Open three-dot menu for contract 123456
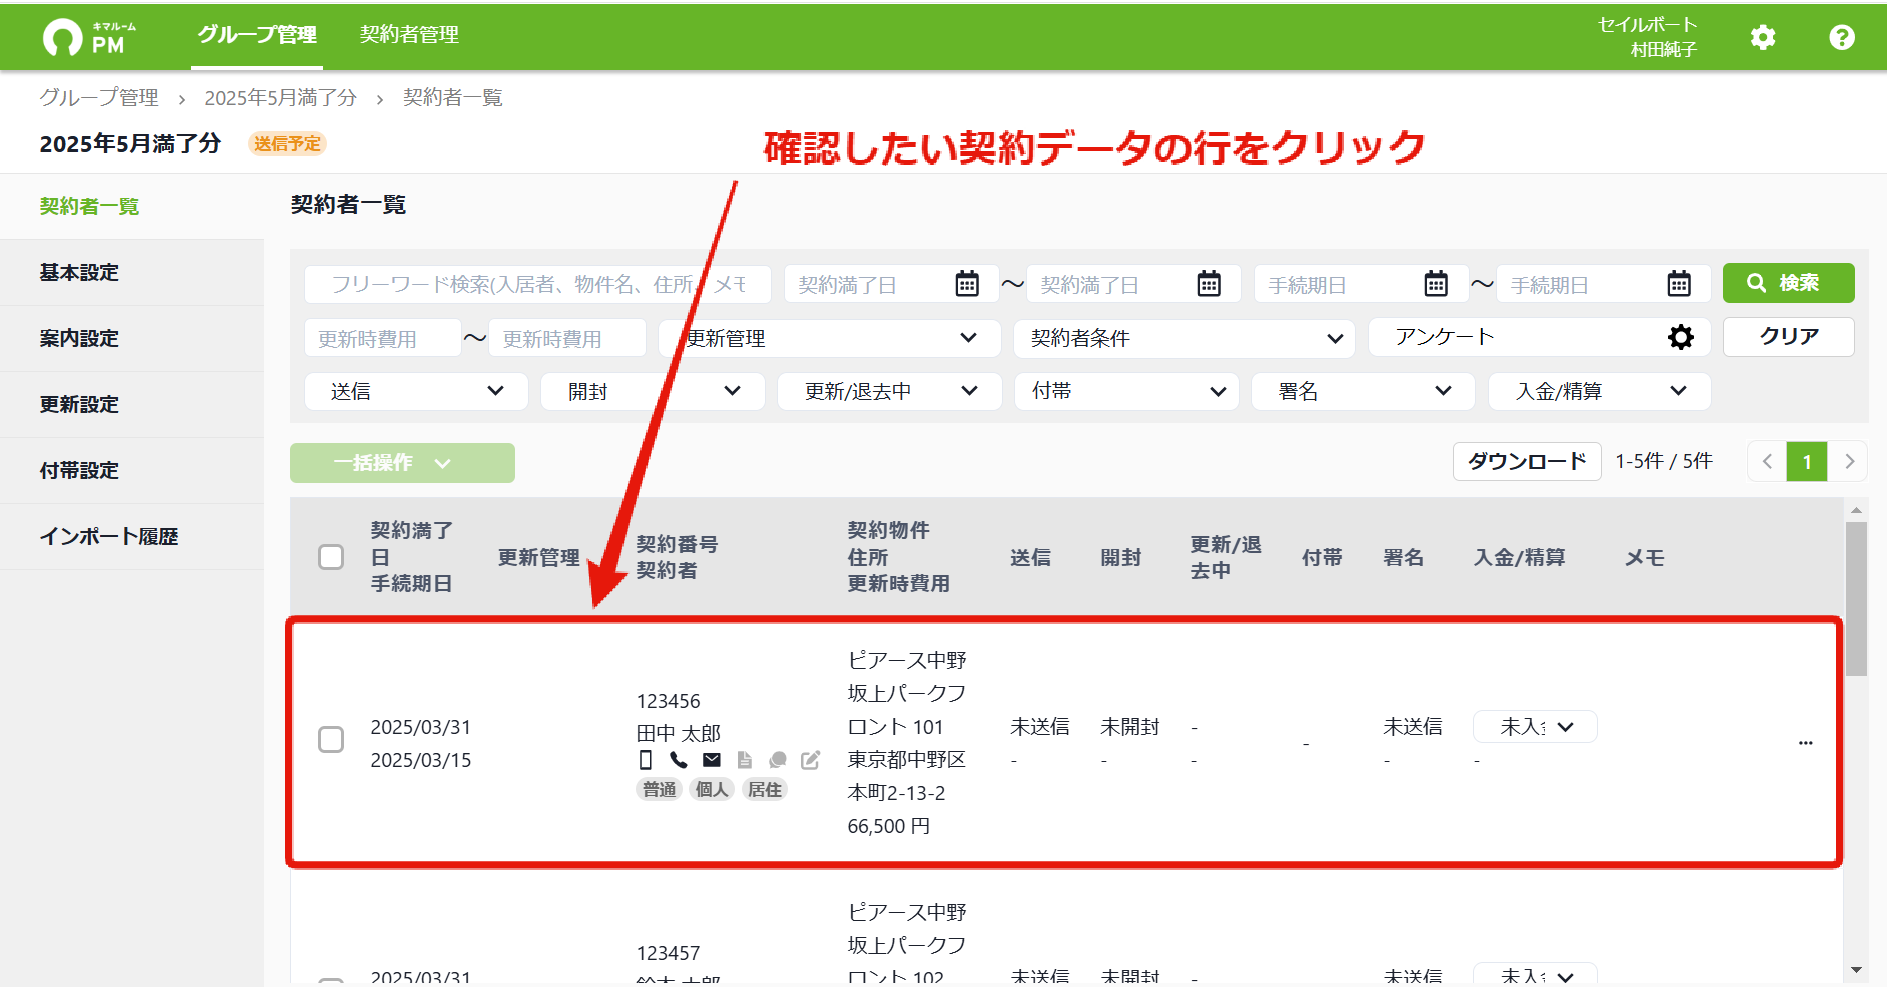This screenshot has width=1887, height=987. pyautogui.click(x=1805, y=743)
